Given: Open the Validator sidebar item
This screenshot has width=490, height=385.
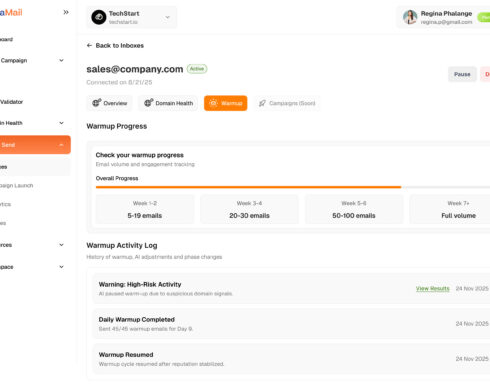Looking at the screenshot, I should (x=12, y=102).
